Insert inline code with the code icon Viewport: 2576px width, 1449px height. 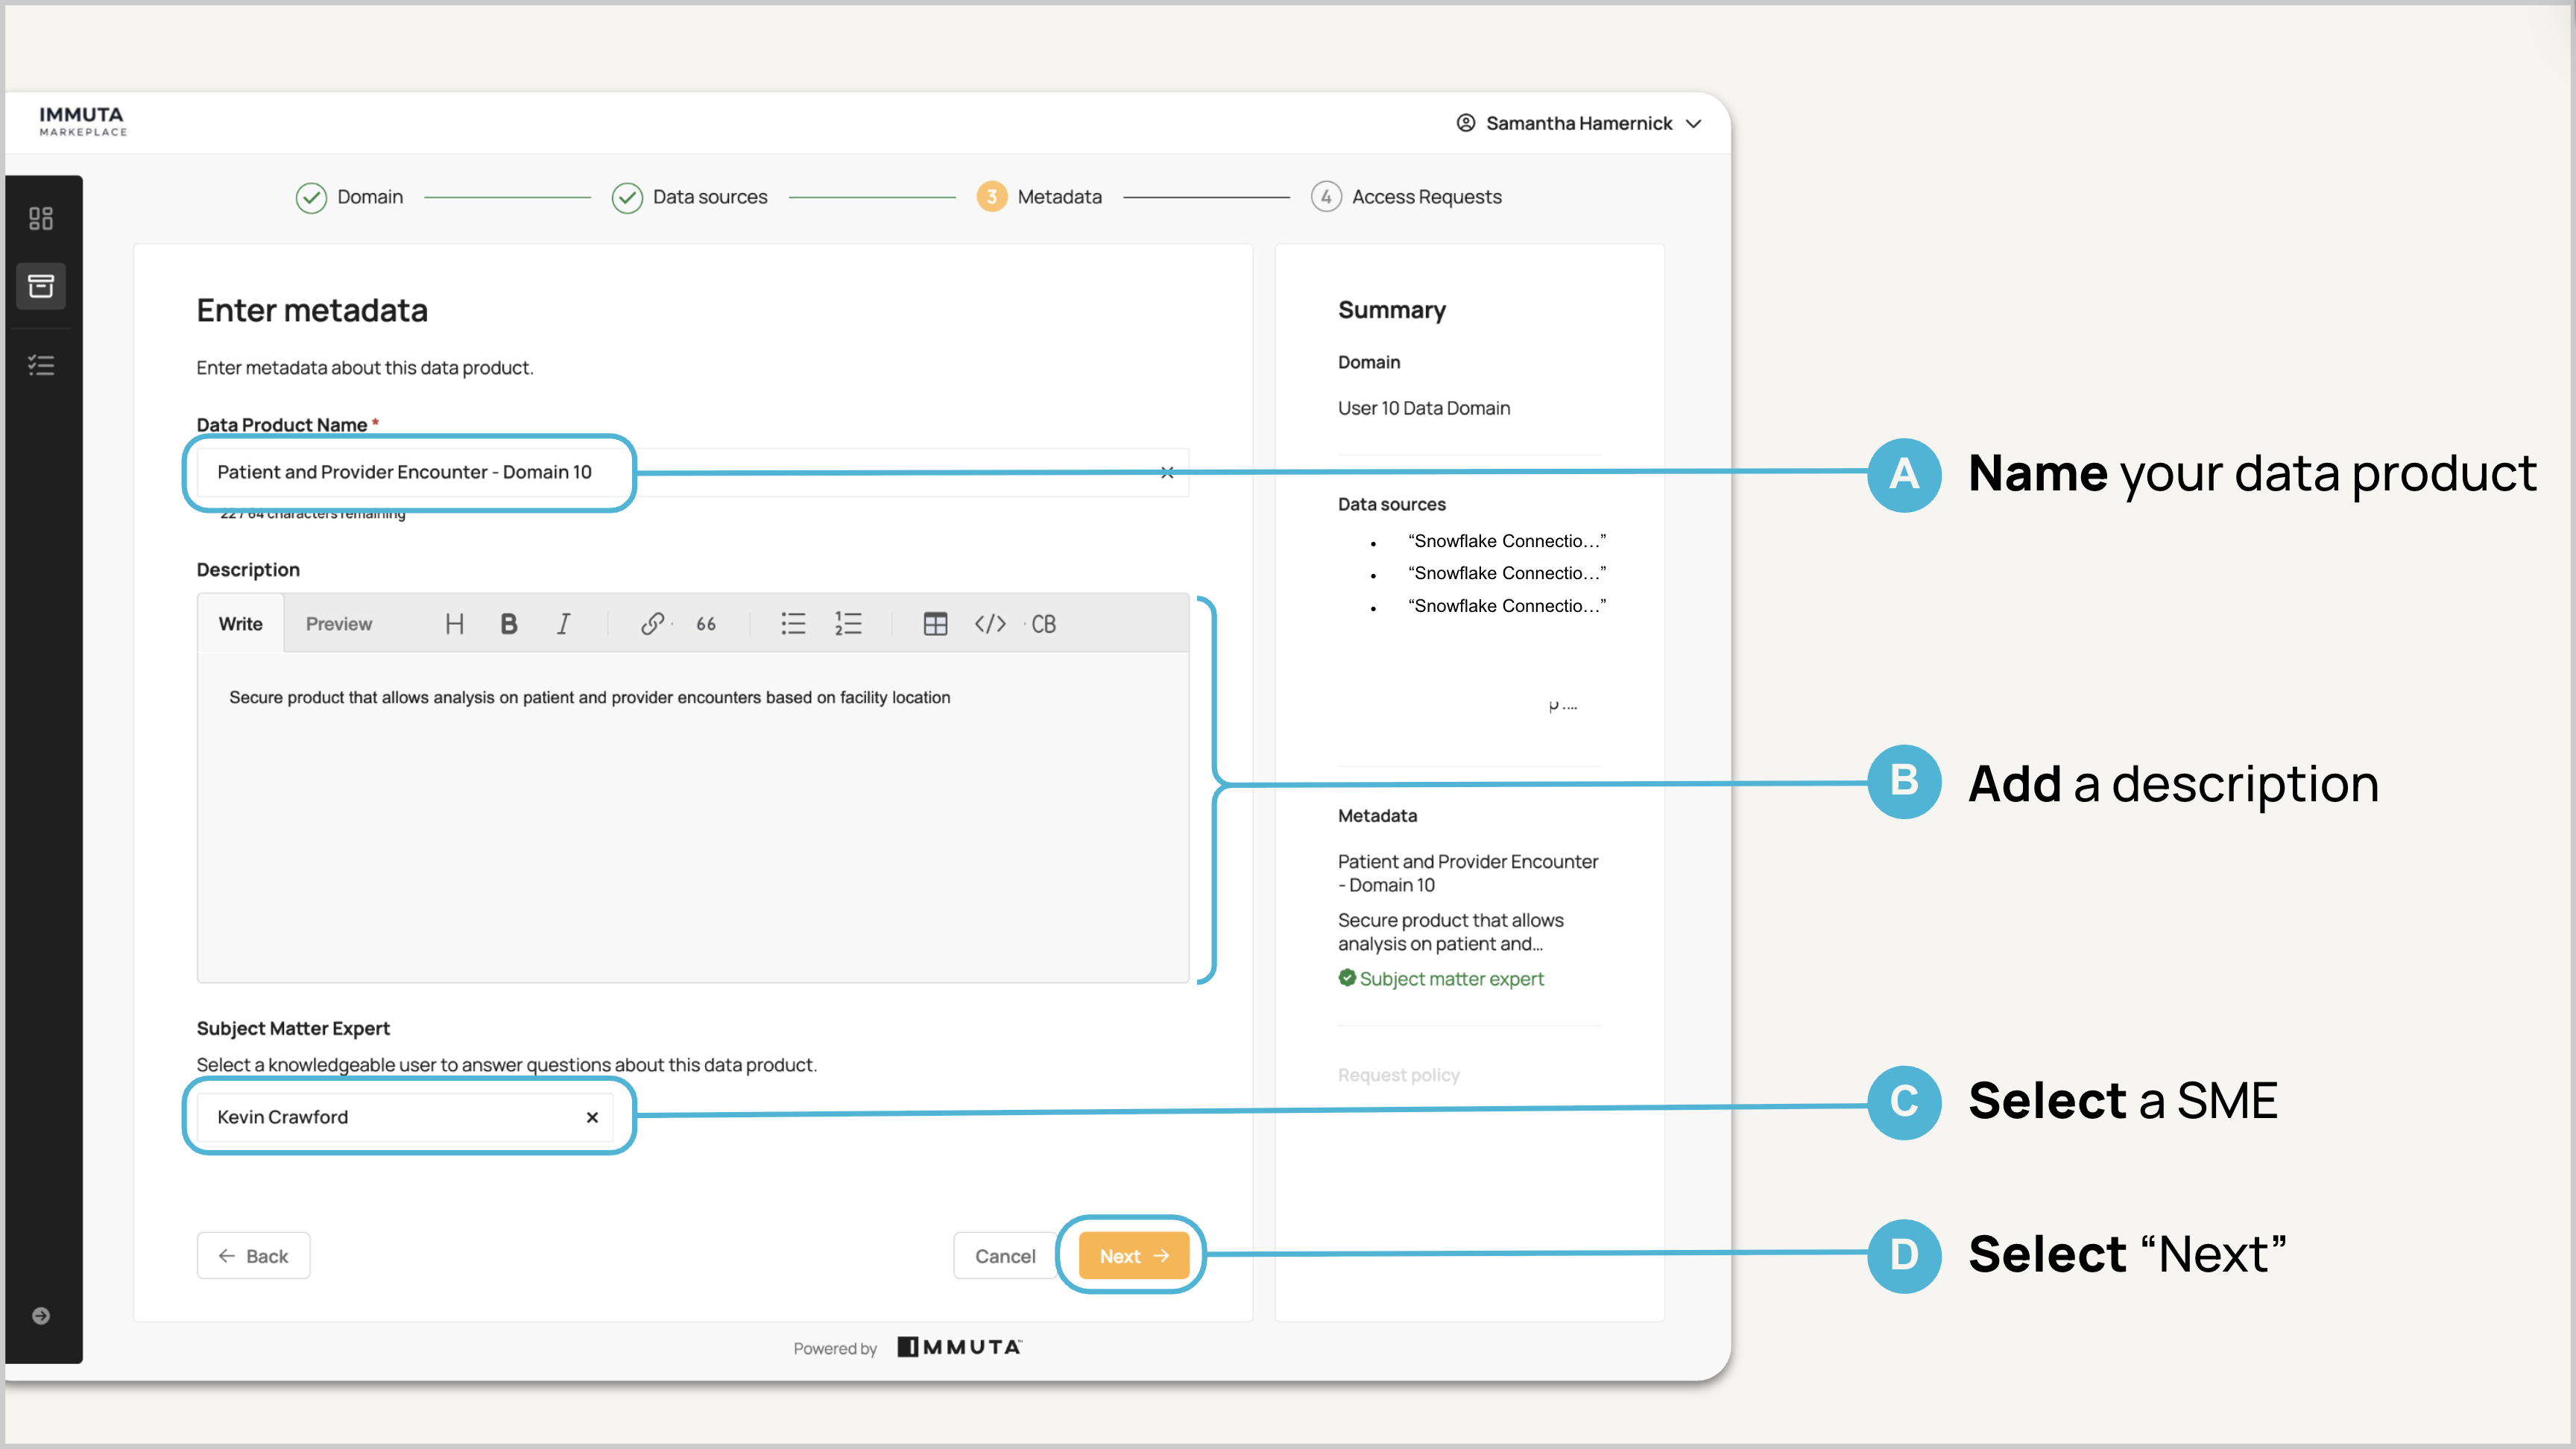click(x=990, y=624)
